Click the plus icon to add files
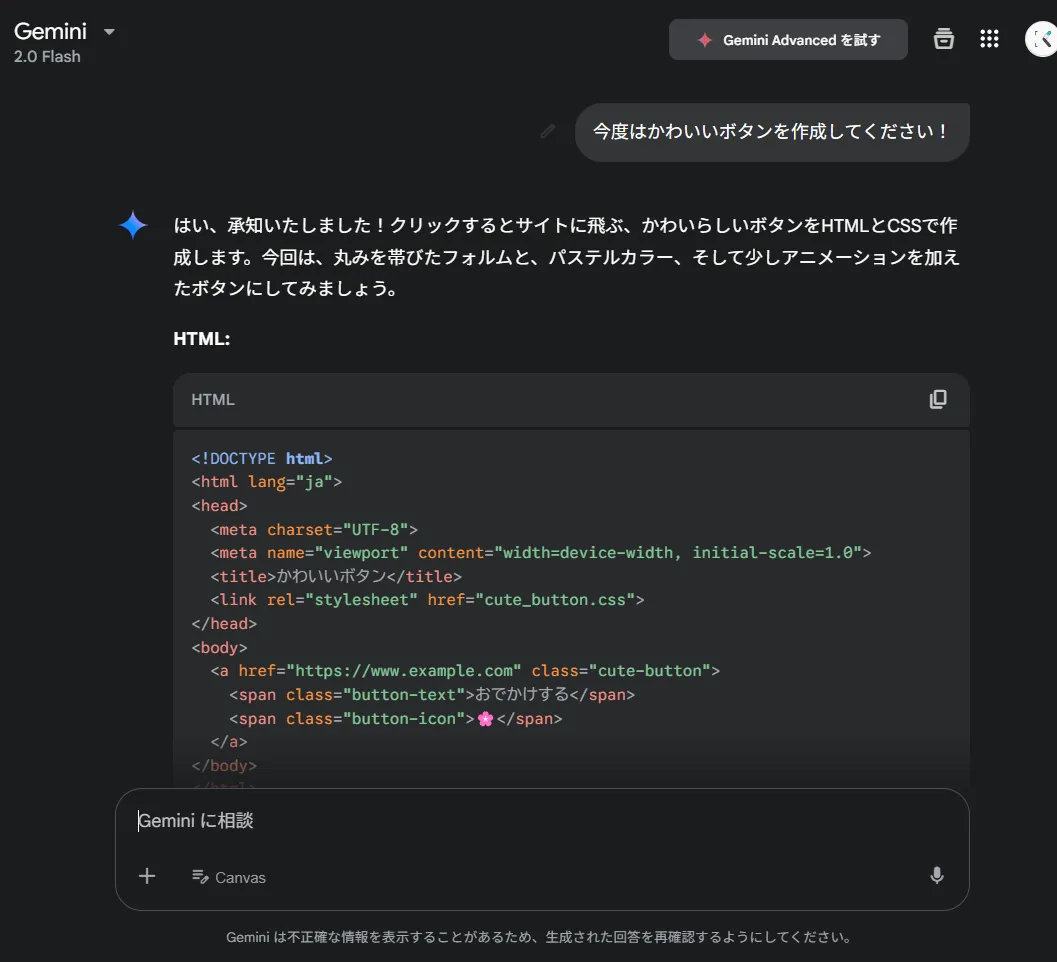This screenshot has width=1057, height=962. tap(147, 876)
